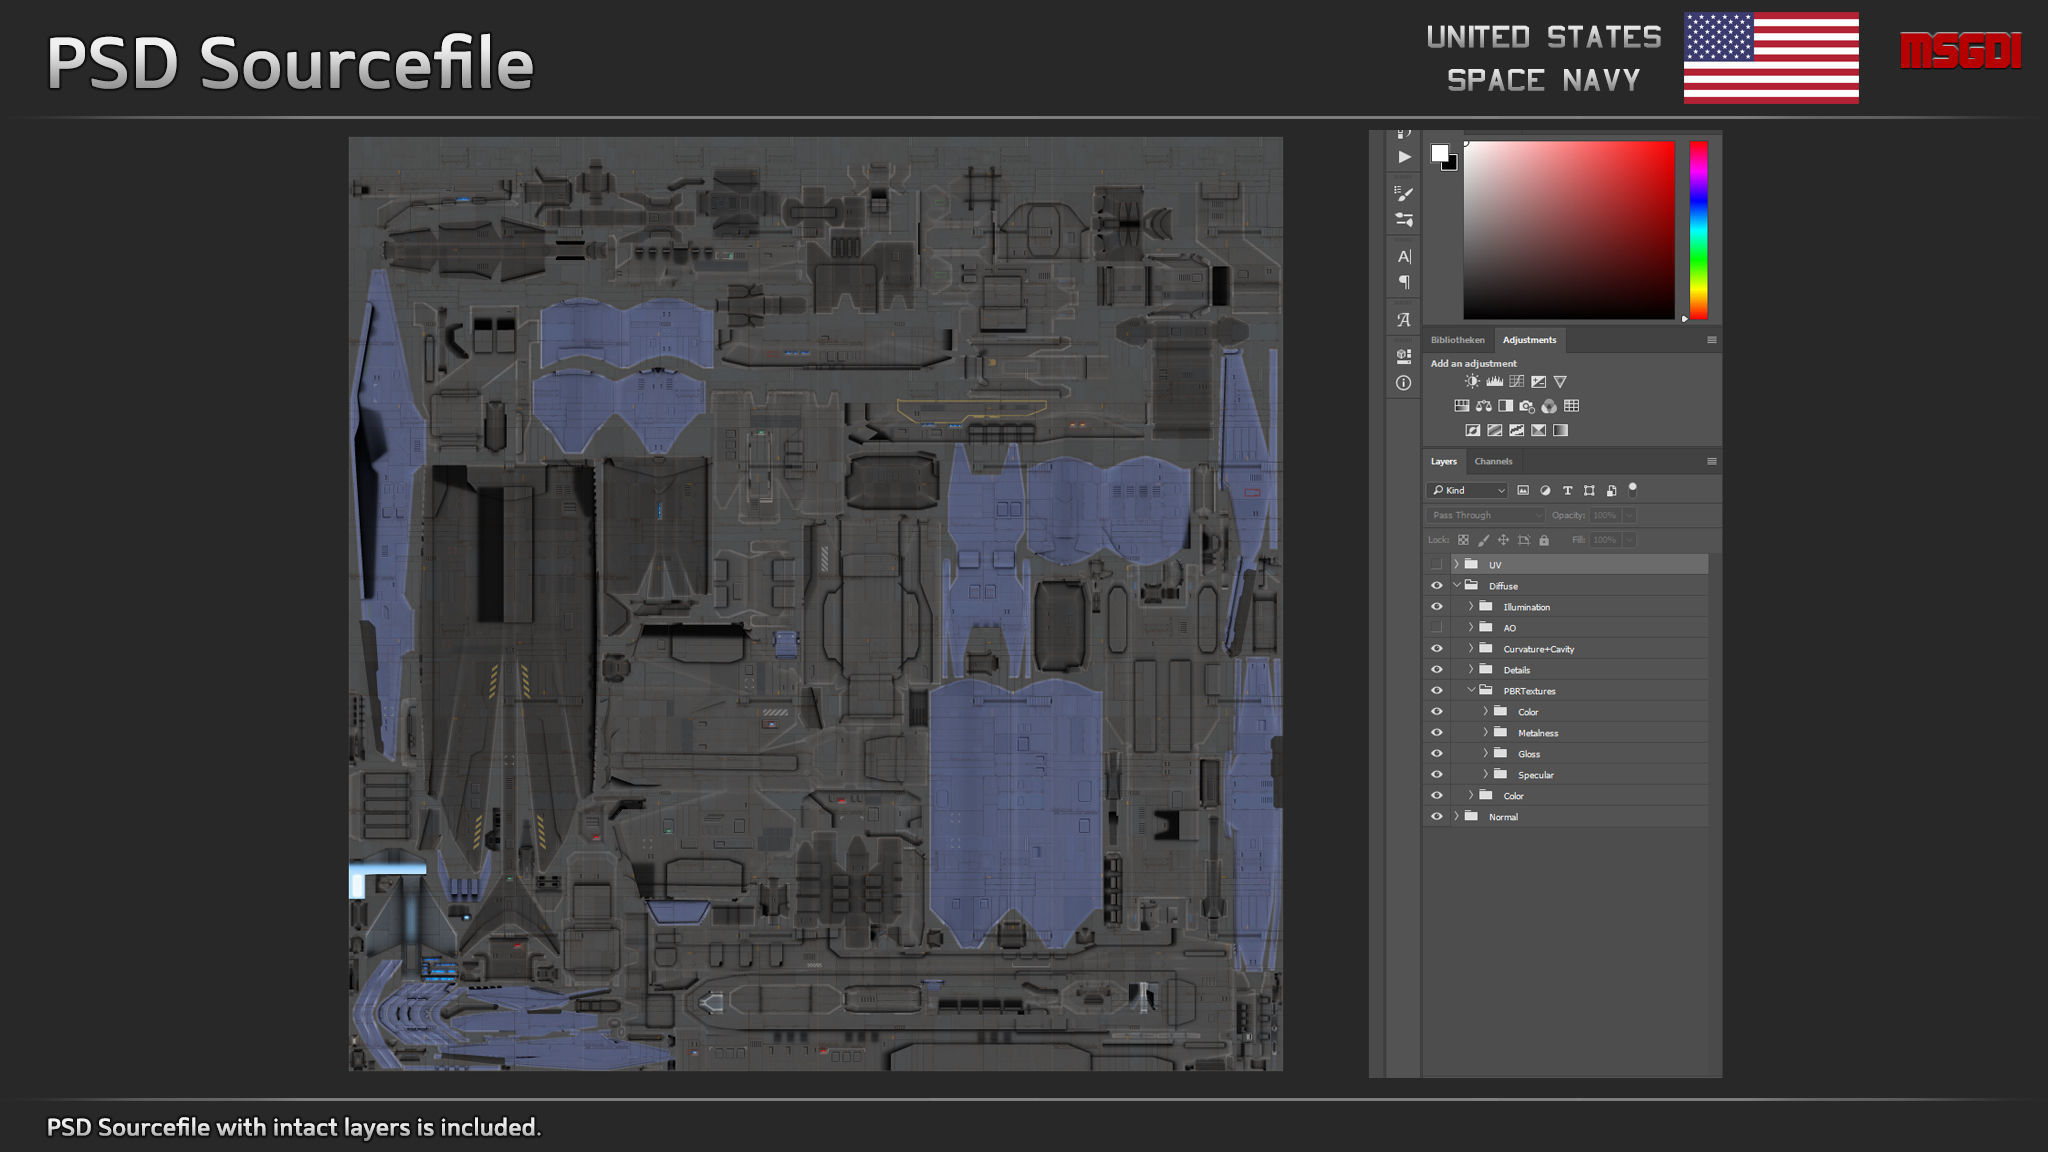Select the Metalness layer group

coord(1538,733)
